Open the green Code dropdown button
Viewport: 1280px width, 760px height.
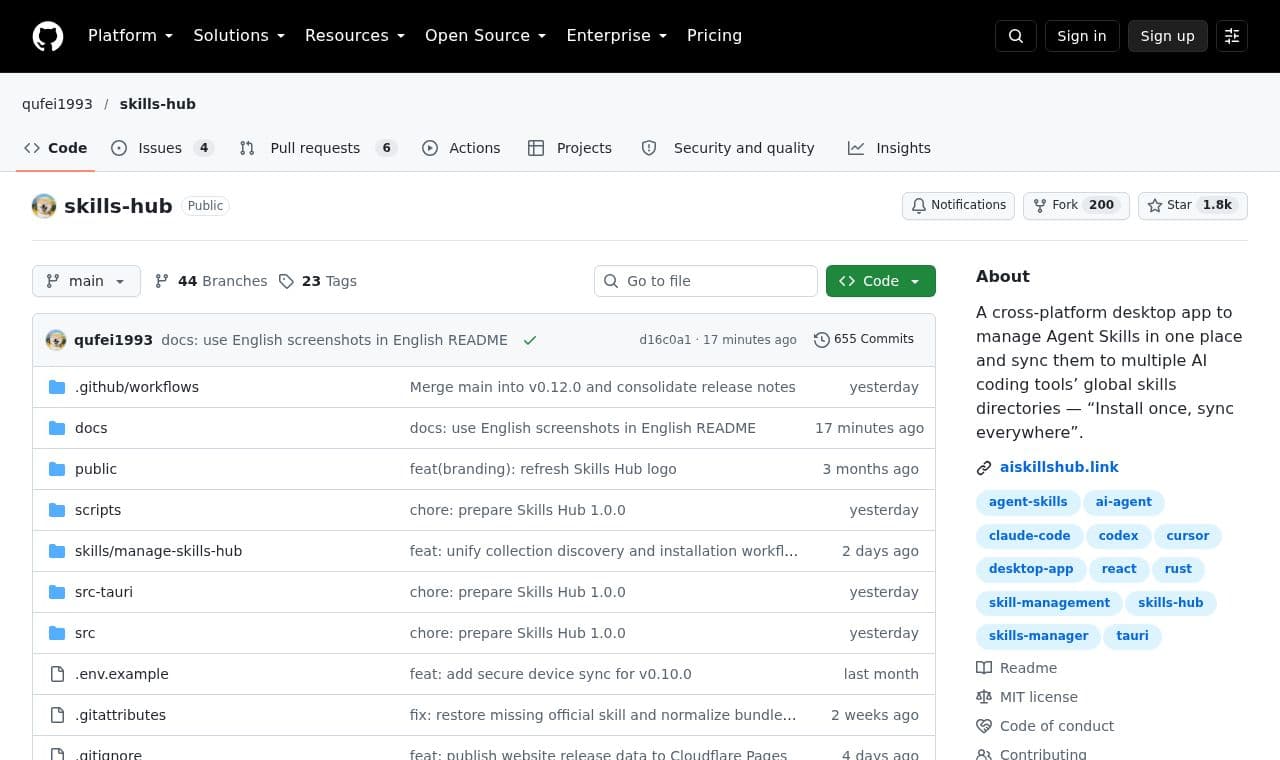click(881, 281)
